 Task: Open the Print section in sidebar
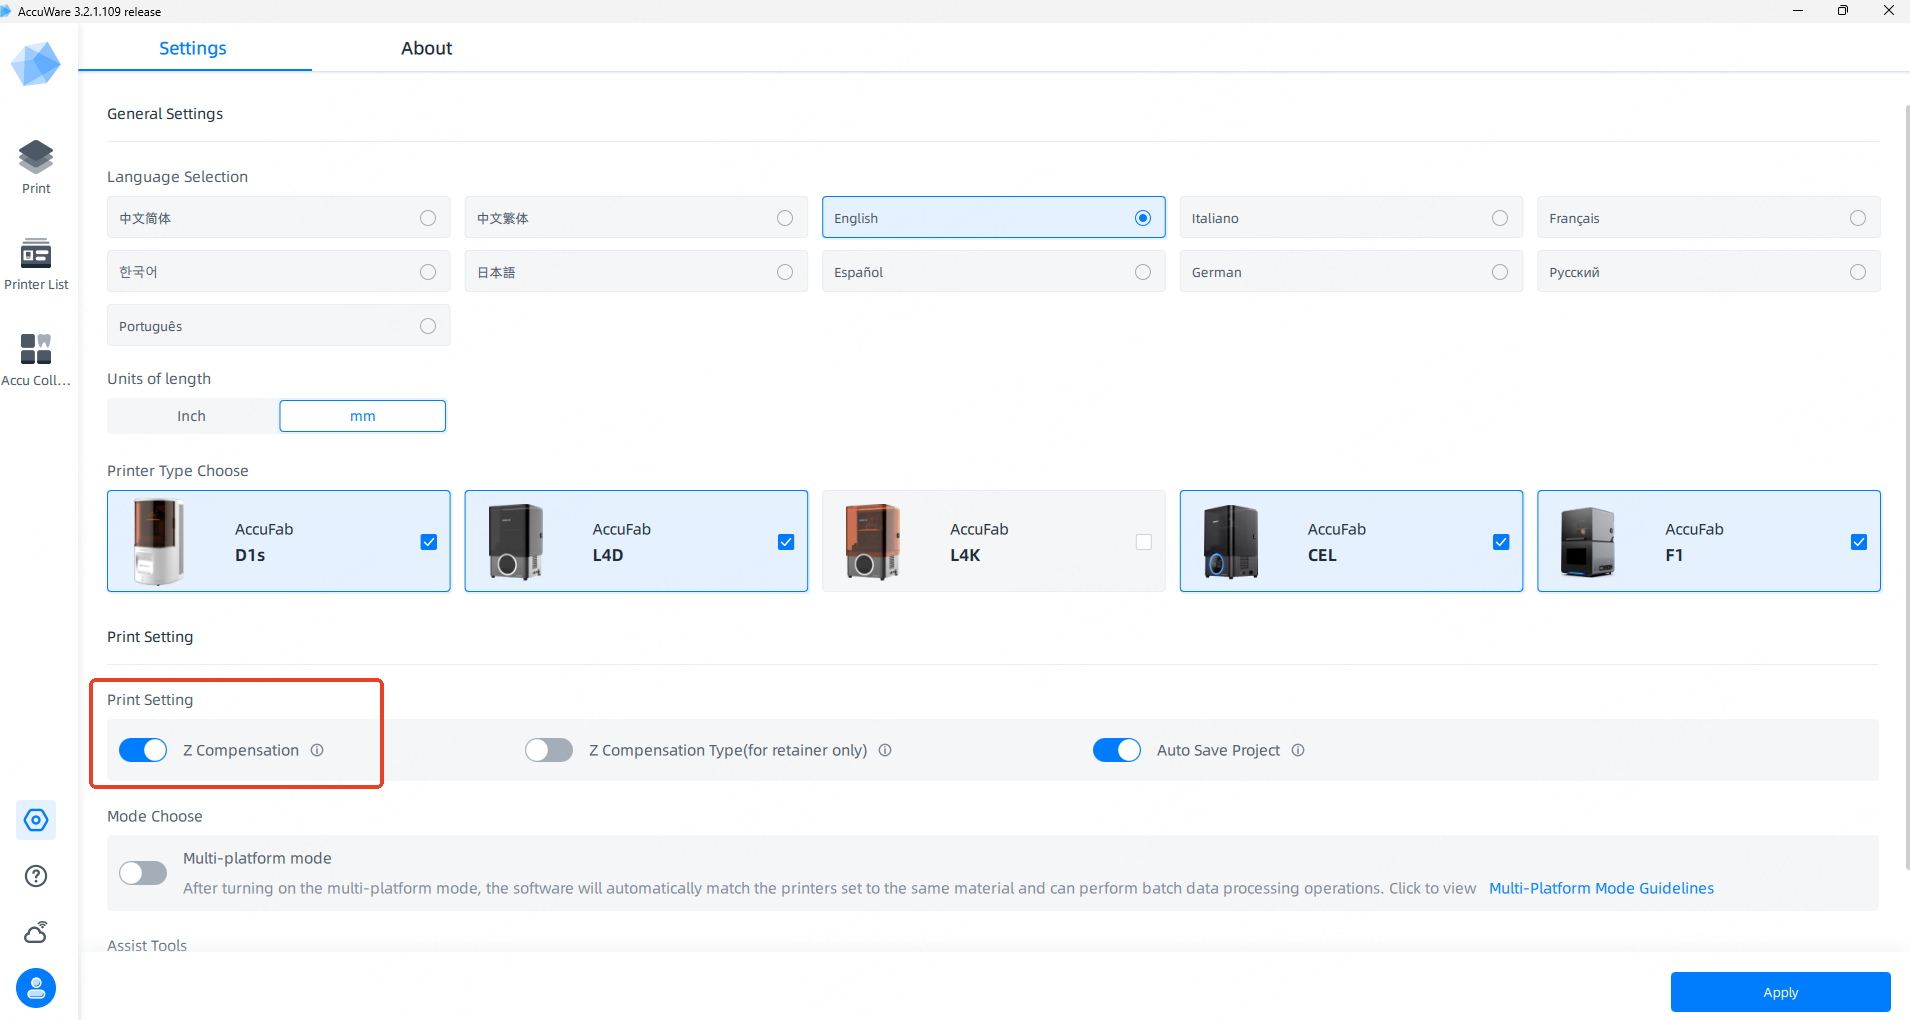[36, 167]
